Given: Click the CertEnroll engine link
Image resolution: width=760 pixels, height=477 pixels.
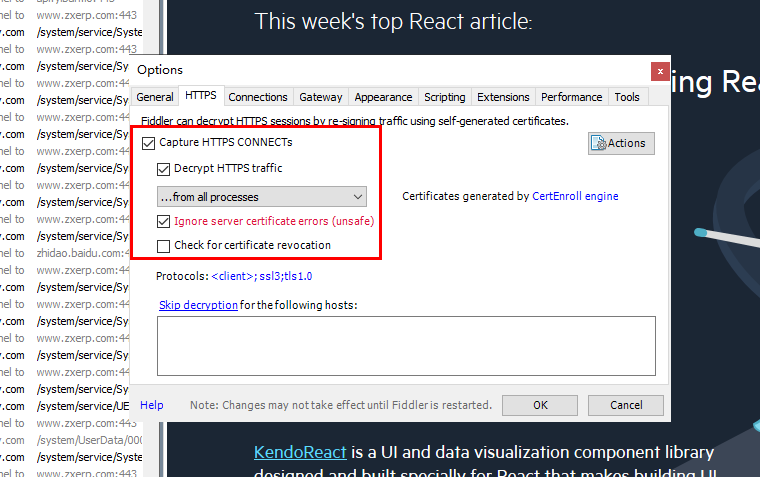Looking at the screenshot, I should [575, 197].
